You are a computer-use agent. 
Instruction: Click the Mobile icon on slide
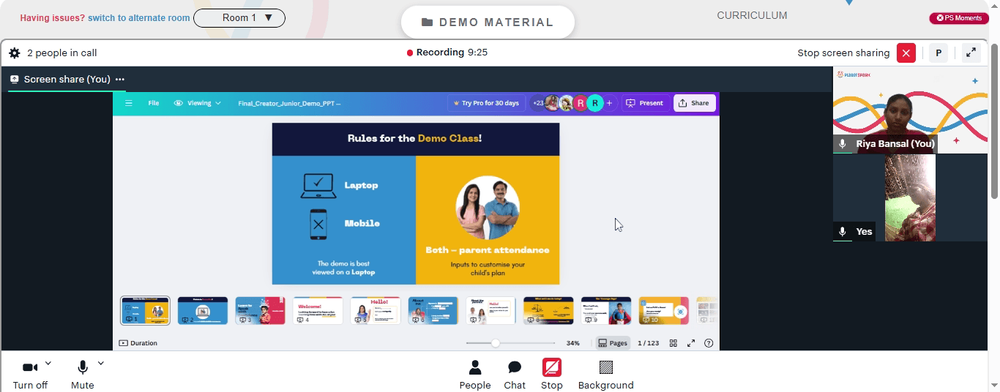(318, 224)
